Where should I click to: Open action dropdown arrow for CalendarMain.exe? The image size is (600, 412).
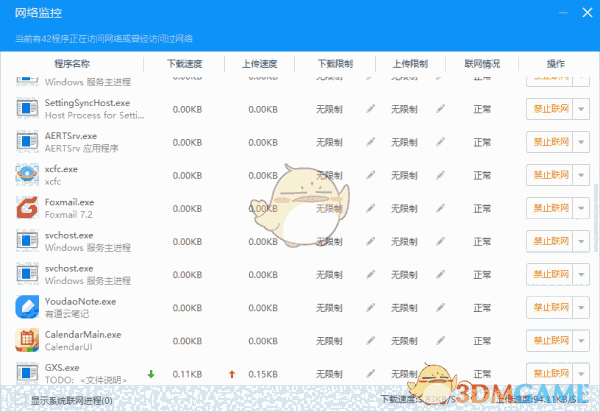click(581, 341)
